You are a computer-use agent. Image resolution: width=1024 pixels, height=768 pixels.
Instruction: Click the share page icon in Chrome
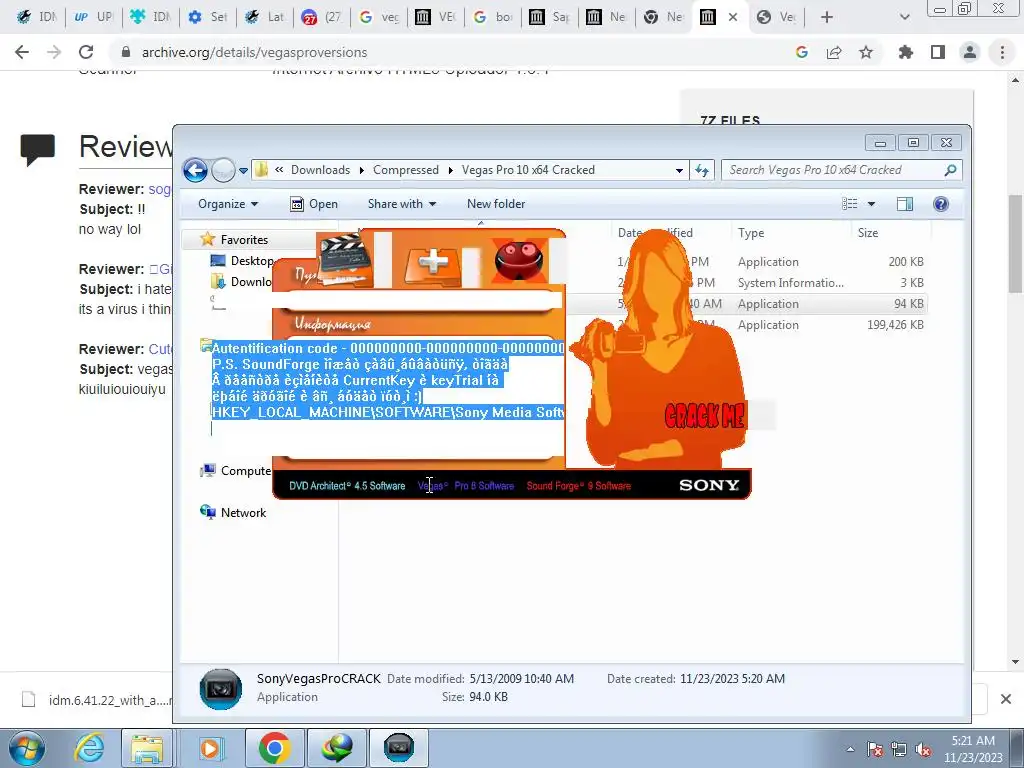pyautogui.click(x=834, y=52)
